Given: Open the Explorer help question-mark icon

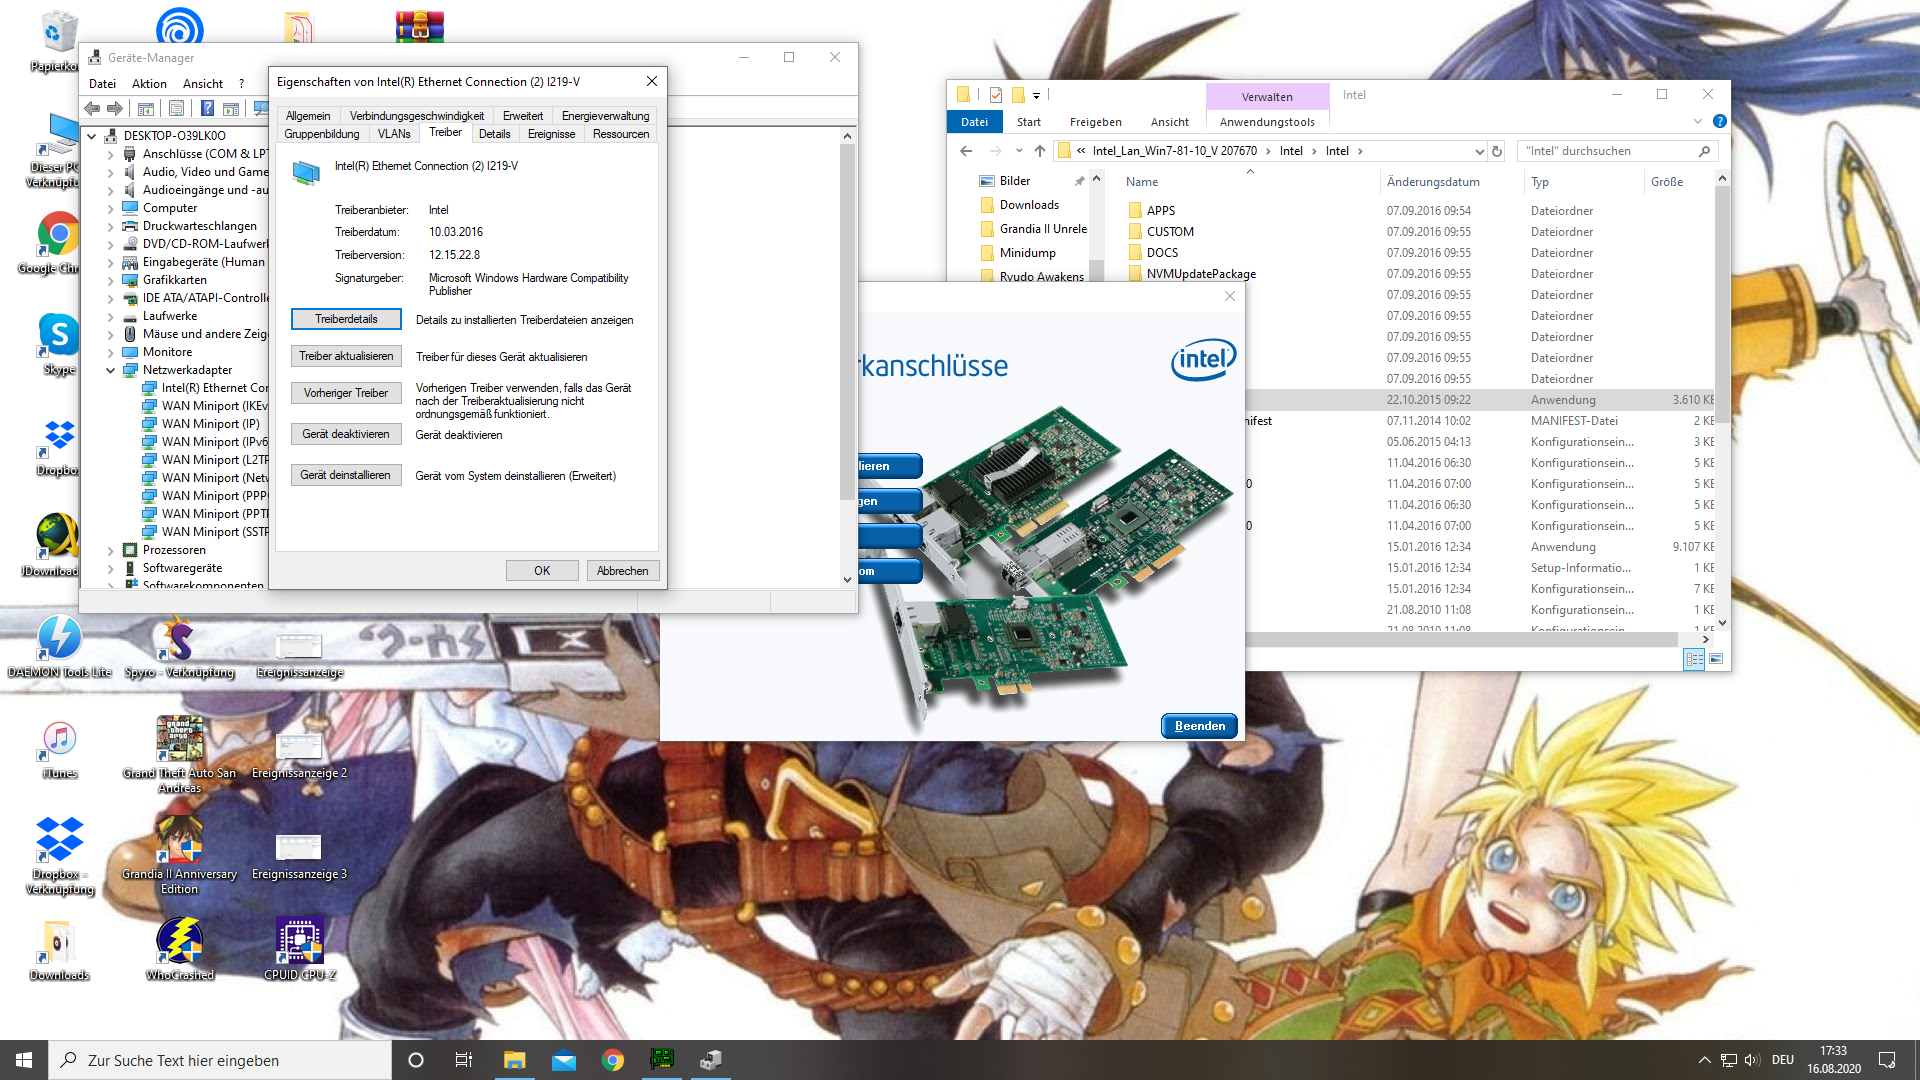Looking at the screenshot, I should tap(1719, 121).
